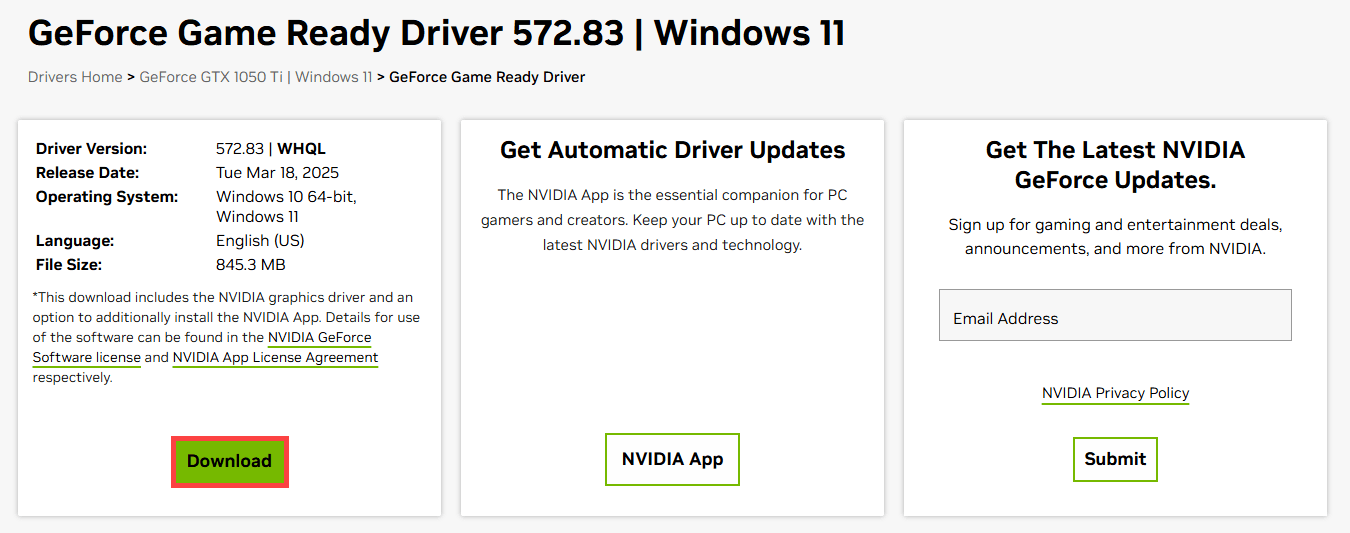1350x533 pixels.
Task: Click the GeForce Game Ready Driver 572.83 page title
Action: pyautogui.click(x=436, y=34)
